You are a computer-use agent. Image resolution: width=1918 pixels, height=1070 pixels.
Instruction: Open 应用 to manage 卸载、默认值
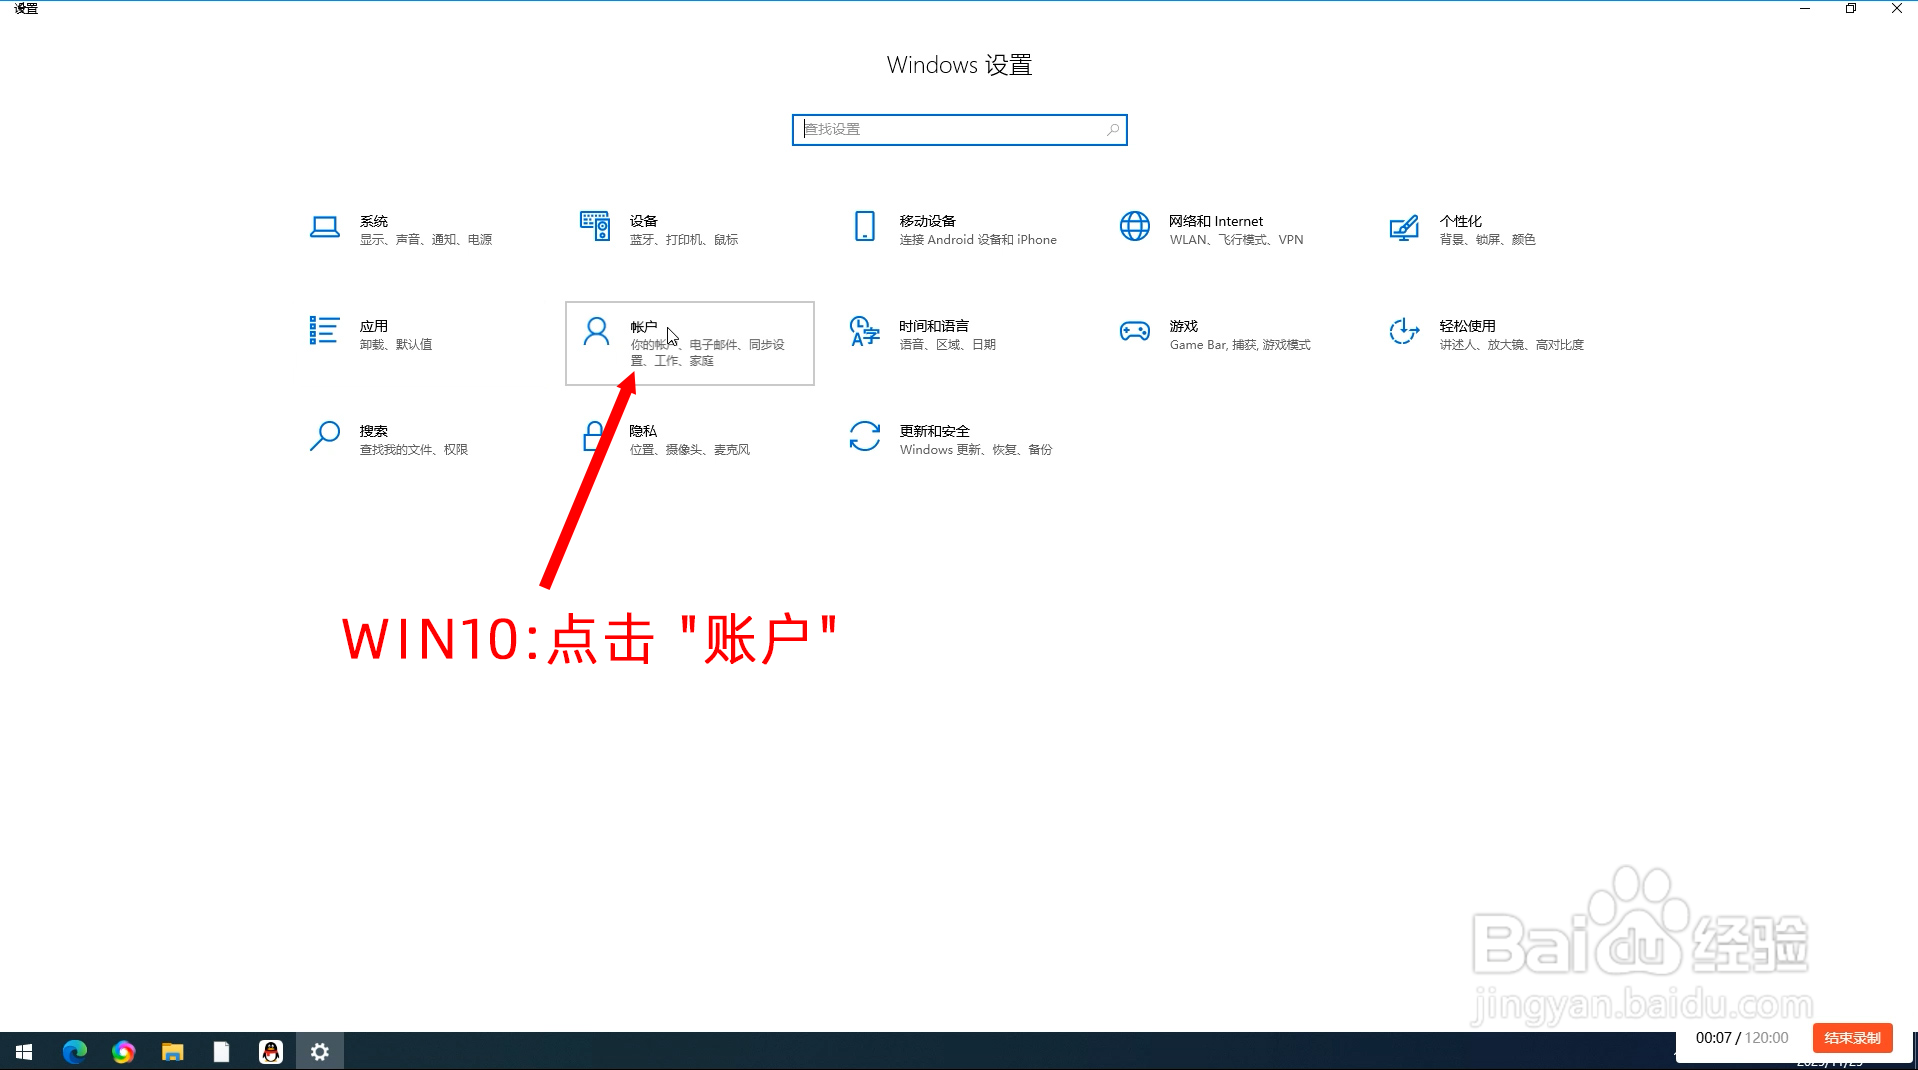[x=400, y=335]
